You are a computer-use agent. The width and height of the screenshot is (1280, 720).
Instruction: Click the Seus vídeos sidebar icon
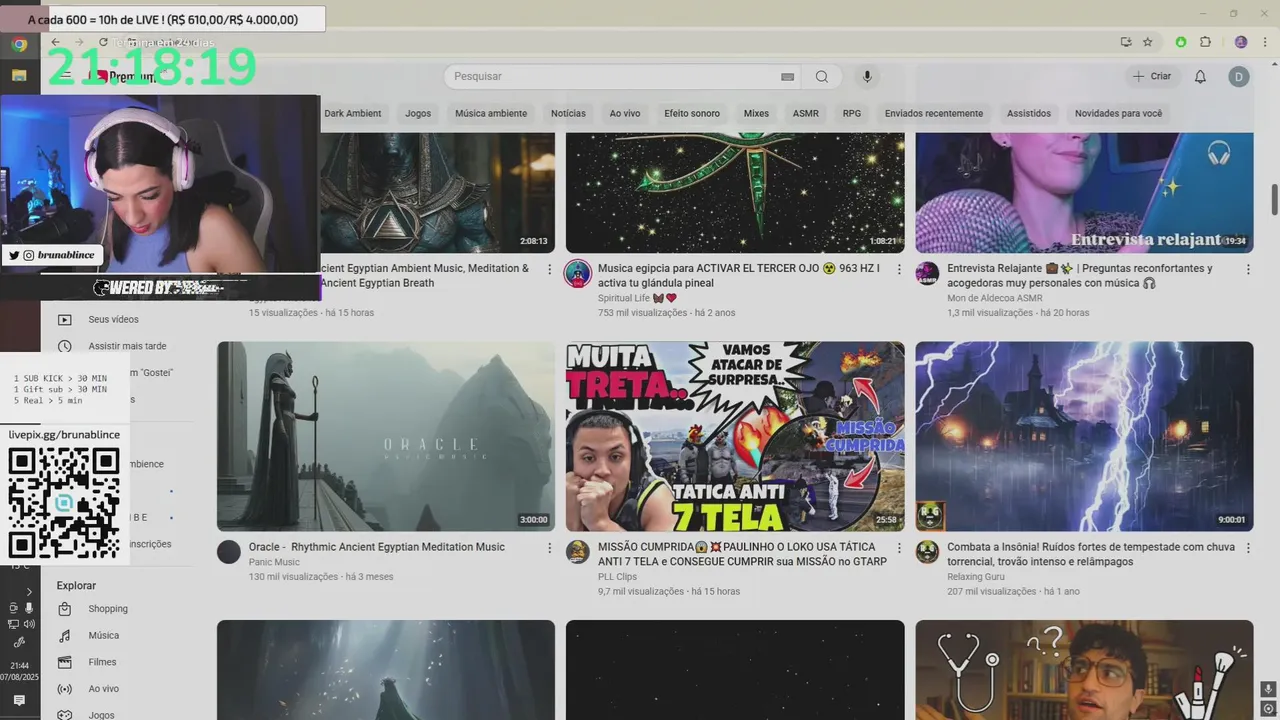65,320
